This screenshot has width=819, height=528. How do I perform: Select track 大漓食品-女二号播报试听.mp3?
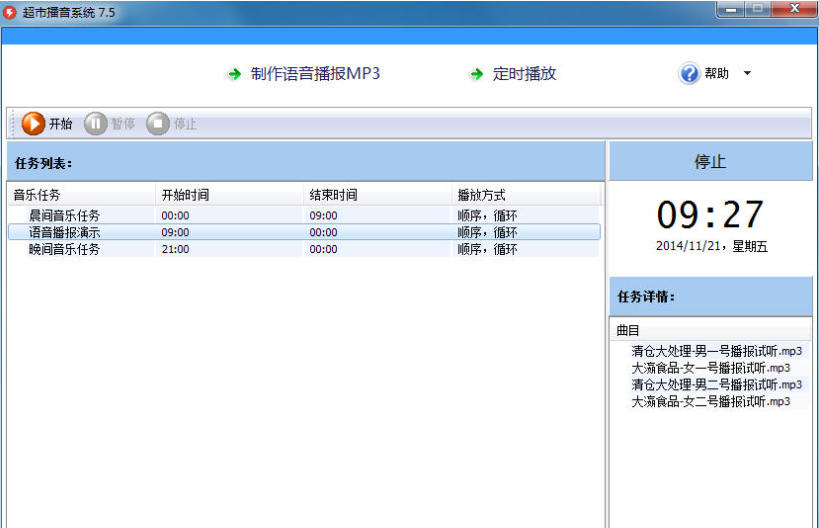click(711, 401)
